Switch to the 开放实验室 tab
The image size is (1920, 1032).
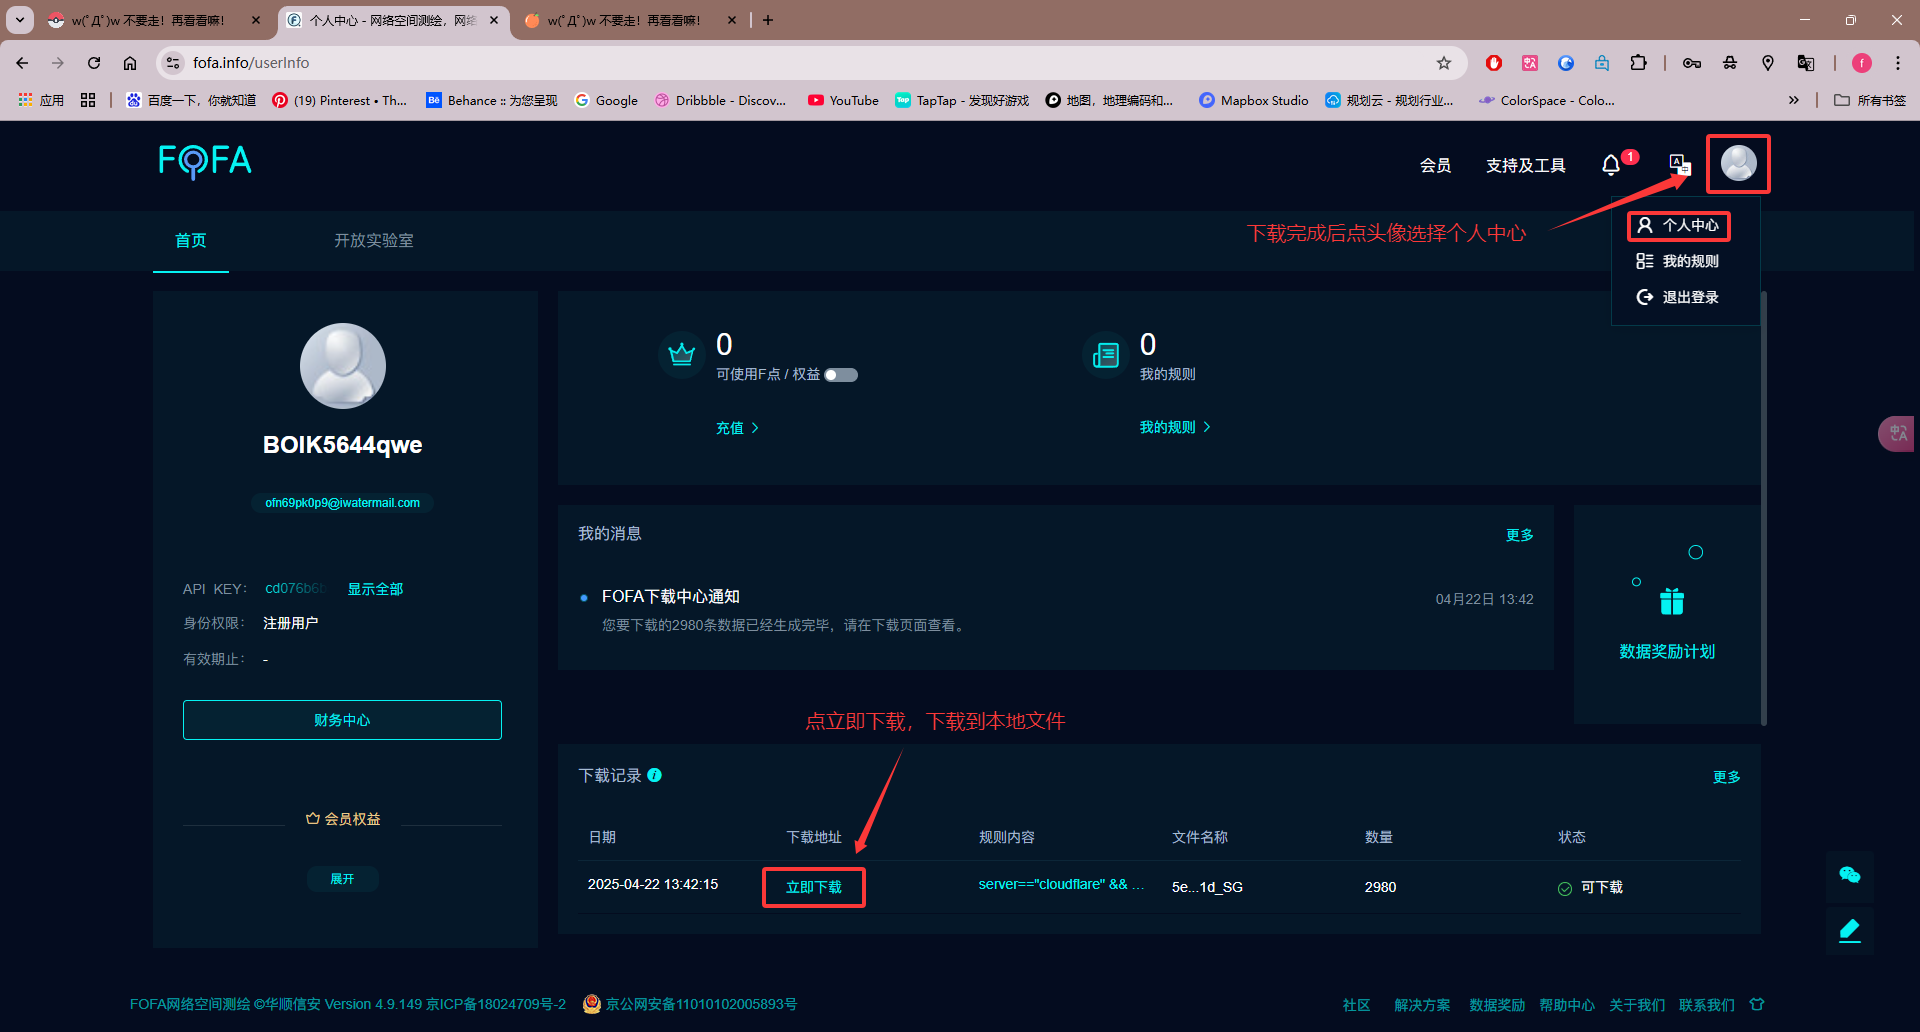pyautogui.click(x=373, y=241)
